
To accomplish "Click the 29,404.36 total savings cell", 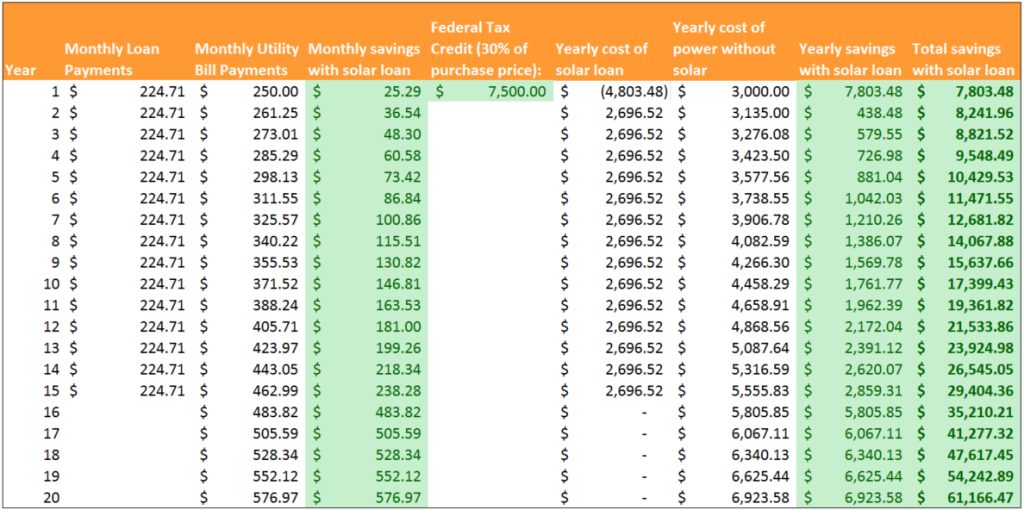I will point(963,390).
